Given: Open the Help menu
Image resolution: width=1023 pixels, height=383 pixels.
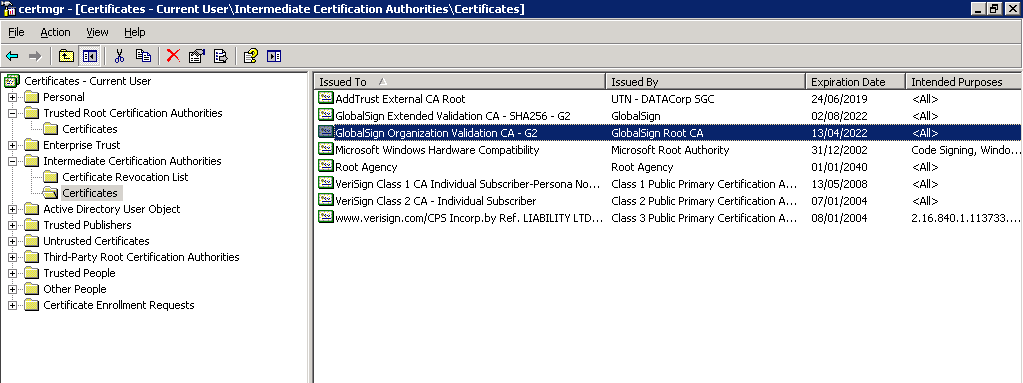Looking at the screenshot, I should point(134,32).
